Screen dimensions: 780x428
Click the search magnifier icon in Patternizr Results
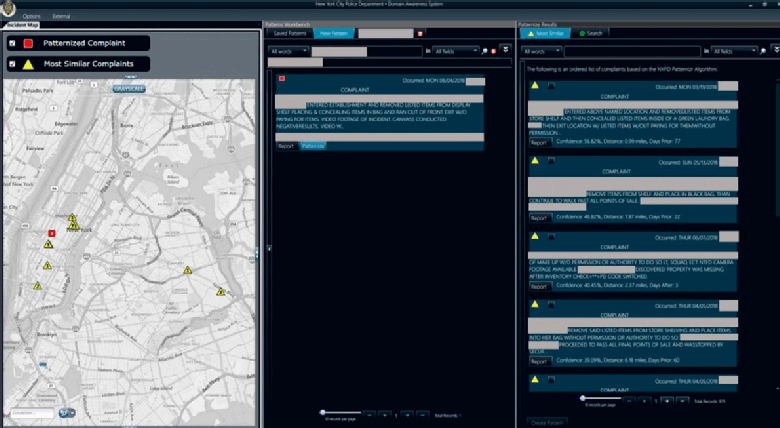pyautogui.click(x=763, y=51)
